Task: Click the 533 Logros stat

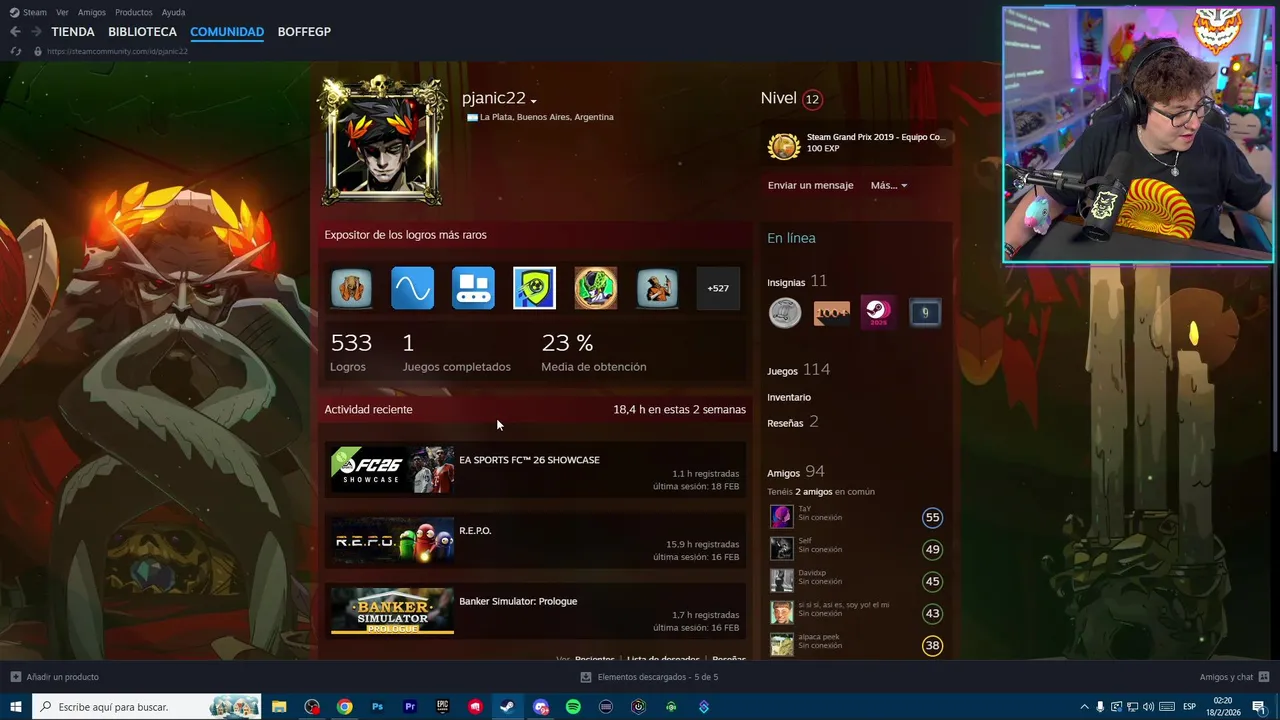Action: (x=351, y=352)
